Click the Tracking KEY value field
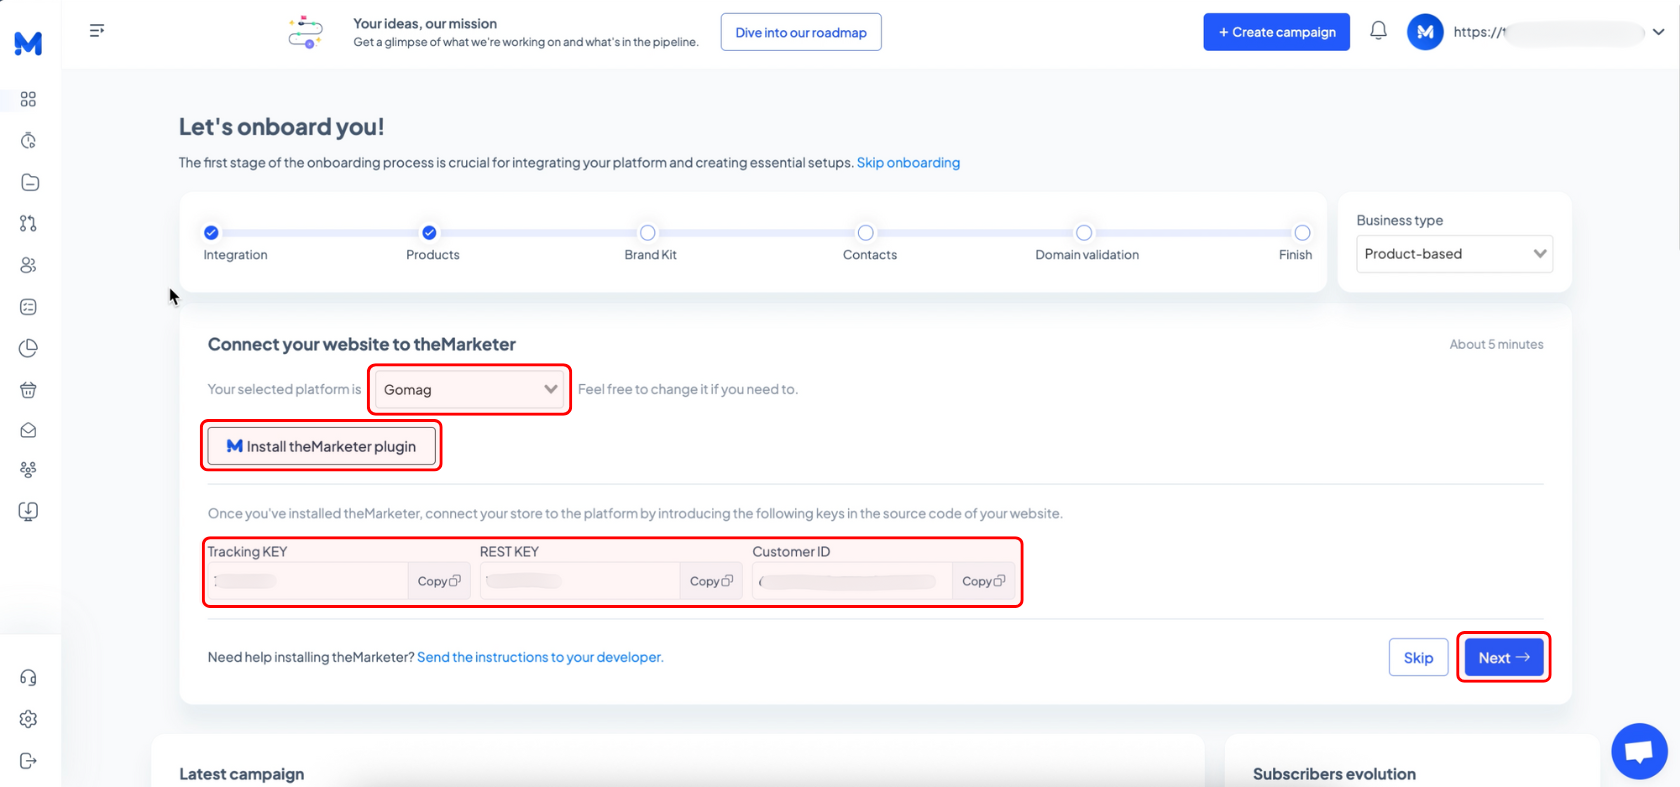Viewport: 1680px width, 787px height. pyautogui.click(x=308, y=581)
